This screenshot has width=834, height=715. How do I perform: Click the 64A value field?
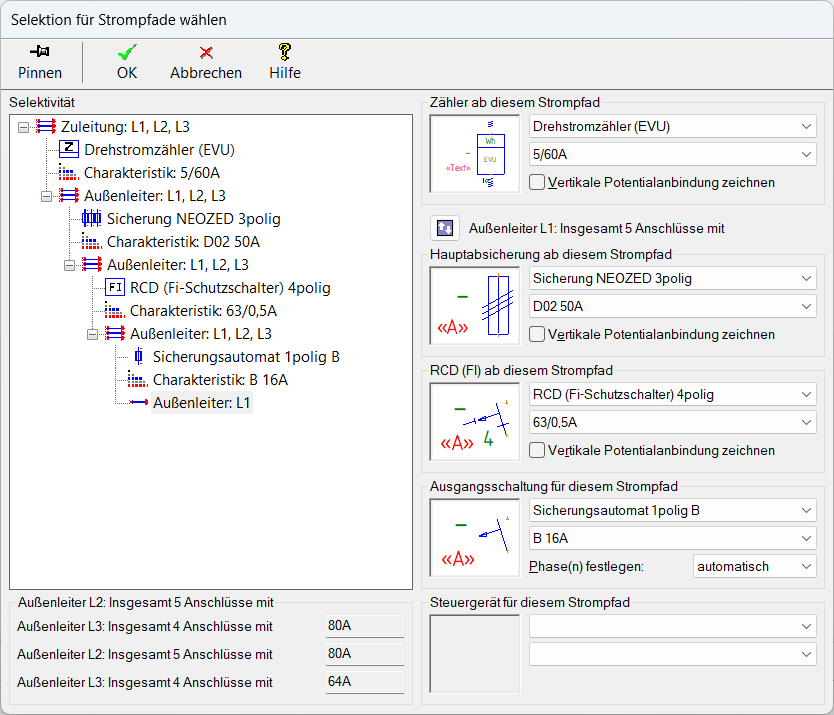pos(365,683)
